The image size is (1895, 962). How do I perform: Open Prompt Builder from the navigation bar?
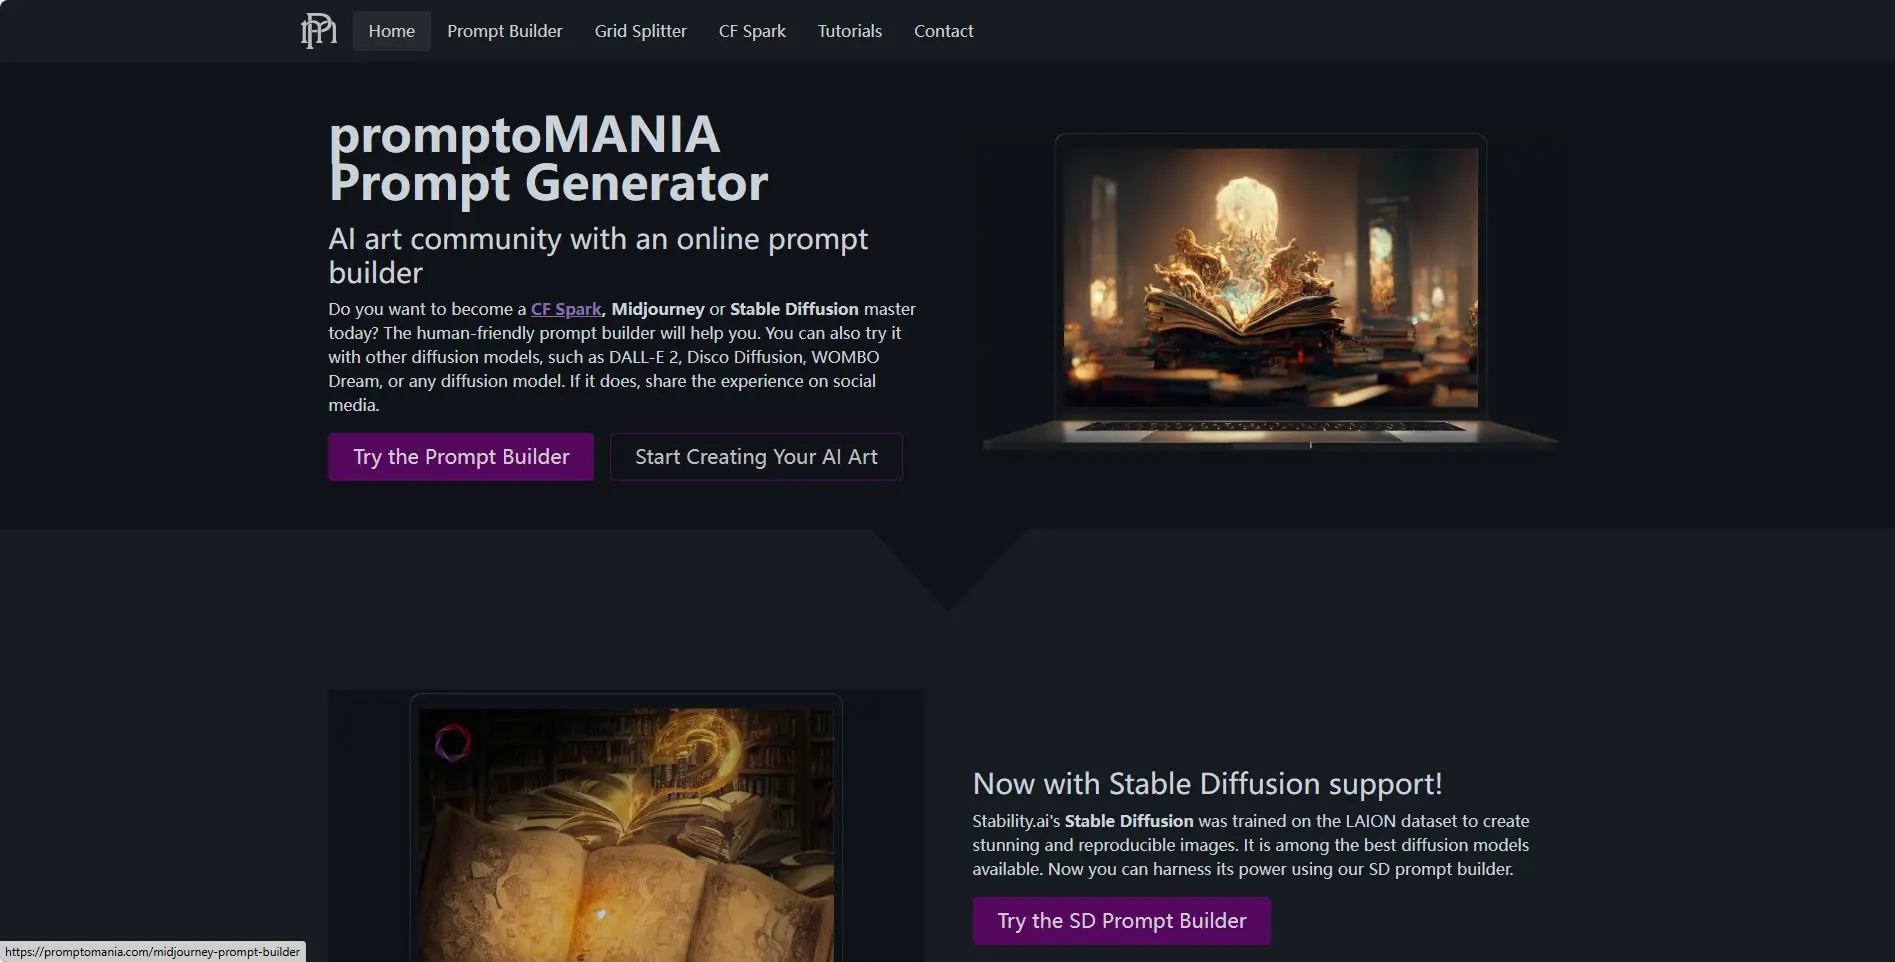504,31
